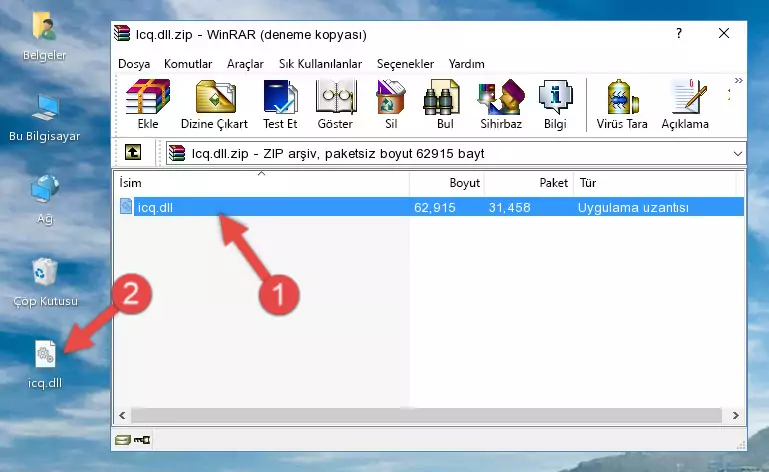Open the Dosya menu
The width and height of the screenshot is (769, 472).
(x=134, y=64)
